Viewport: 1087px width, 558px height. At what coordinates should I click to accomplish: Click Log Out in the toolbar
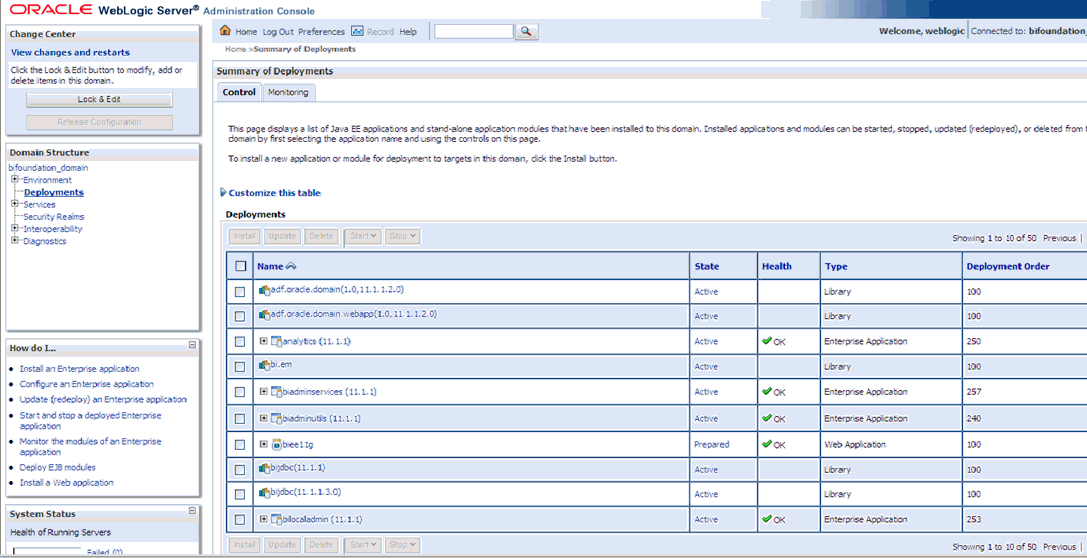point(278,32)
